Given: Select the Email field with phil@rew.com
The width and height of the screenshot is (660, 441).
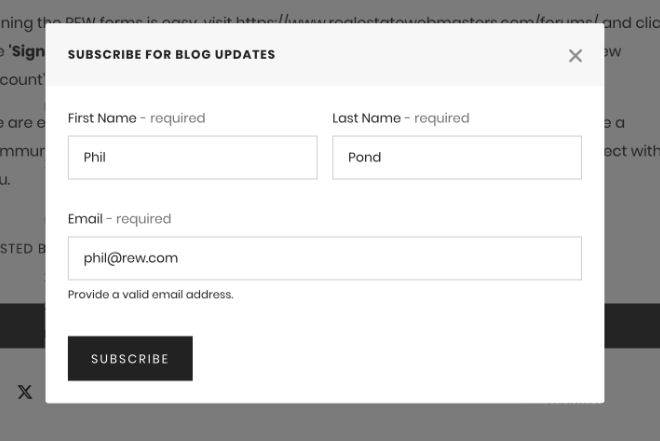Looking at the screenshot, I should (x=324, y=258).
